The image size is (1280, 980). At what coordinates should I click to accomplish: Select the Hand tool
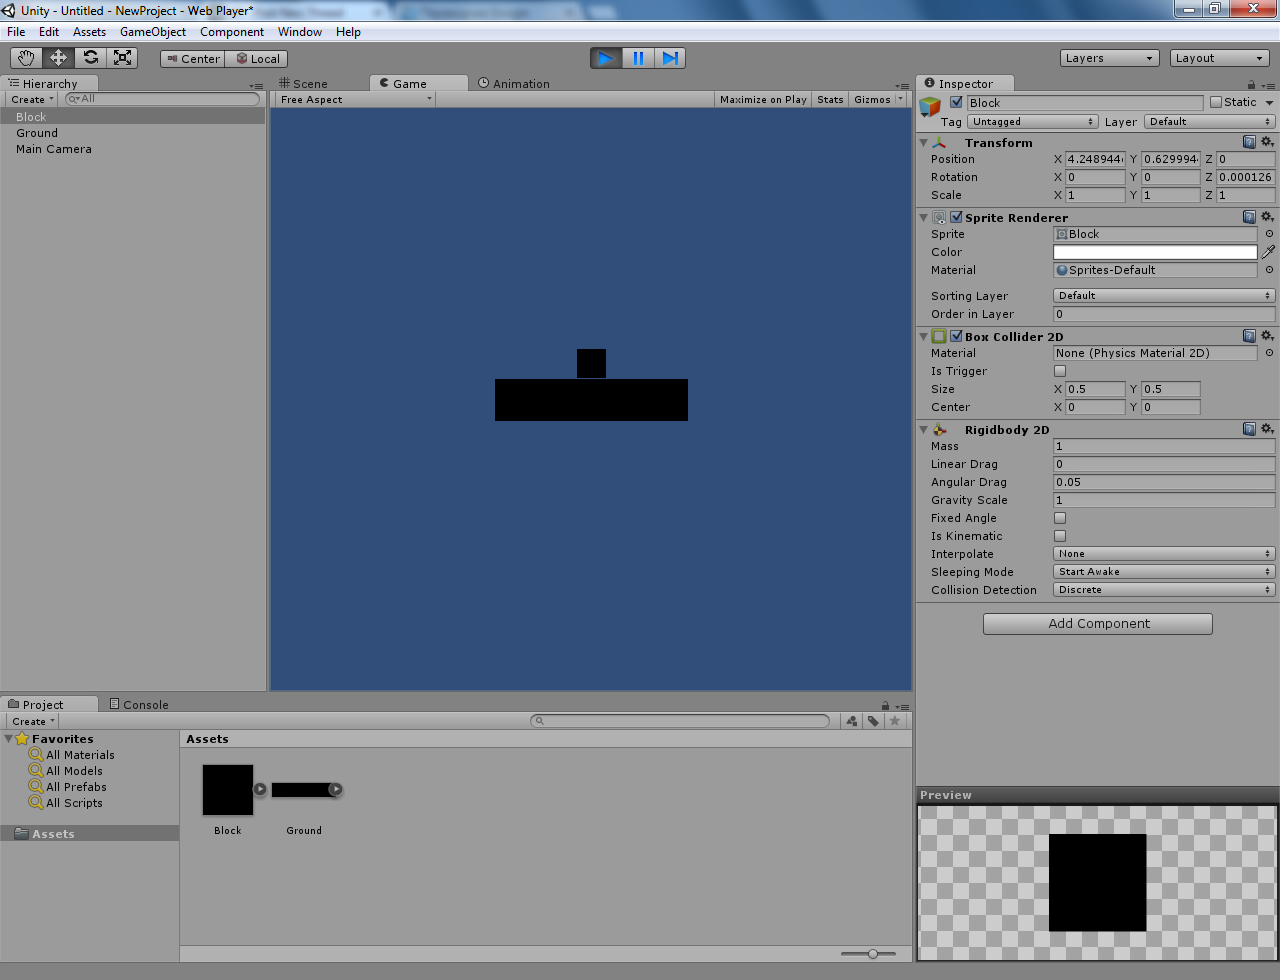click(x=25, y=57)
